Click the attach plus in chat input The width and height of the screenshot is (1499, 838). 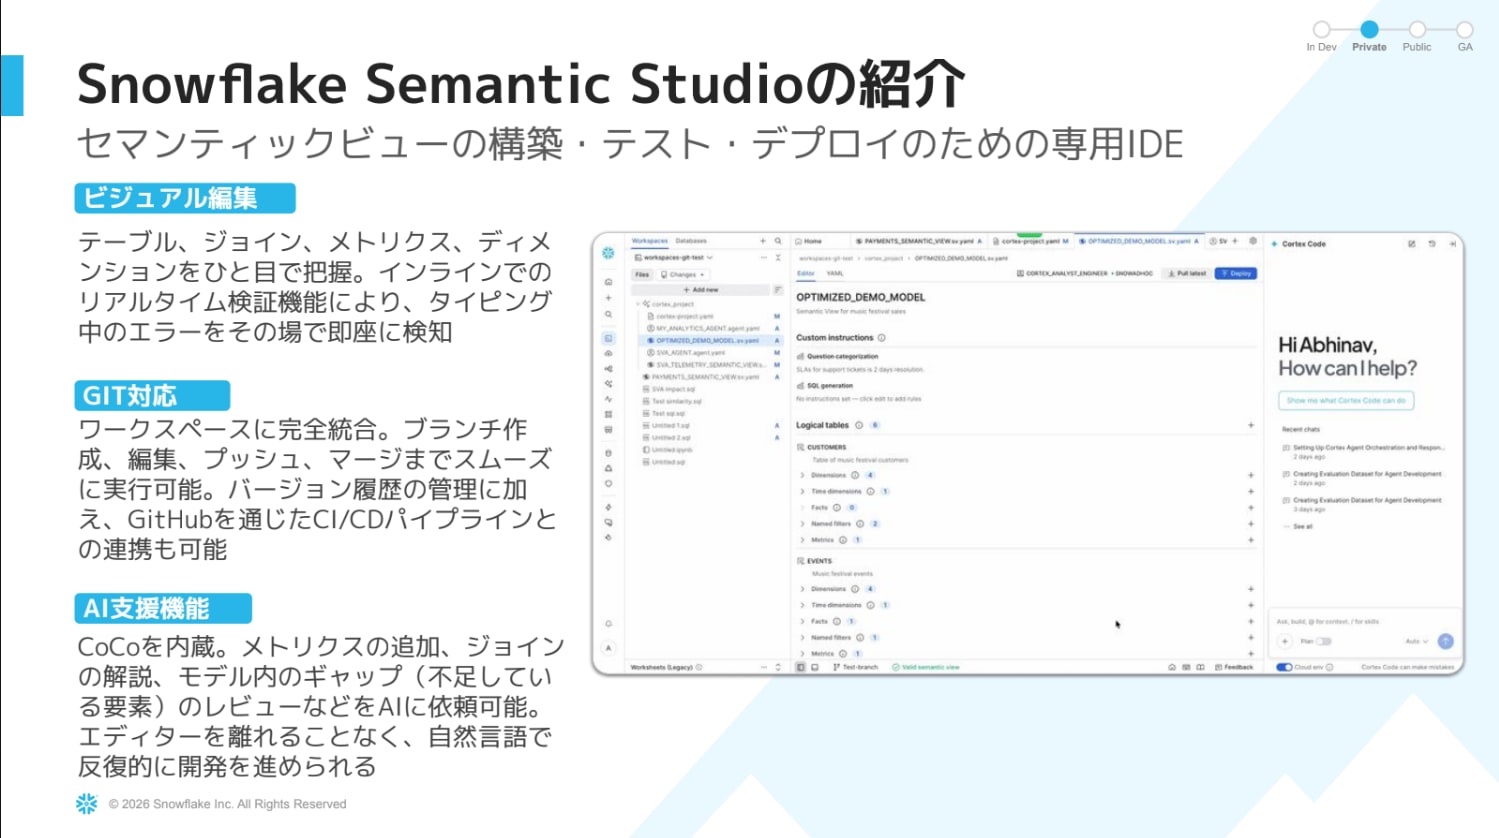(x=1285, y=641)
